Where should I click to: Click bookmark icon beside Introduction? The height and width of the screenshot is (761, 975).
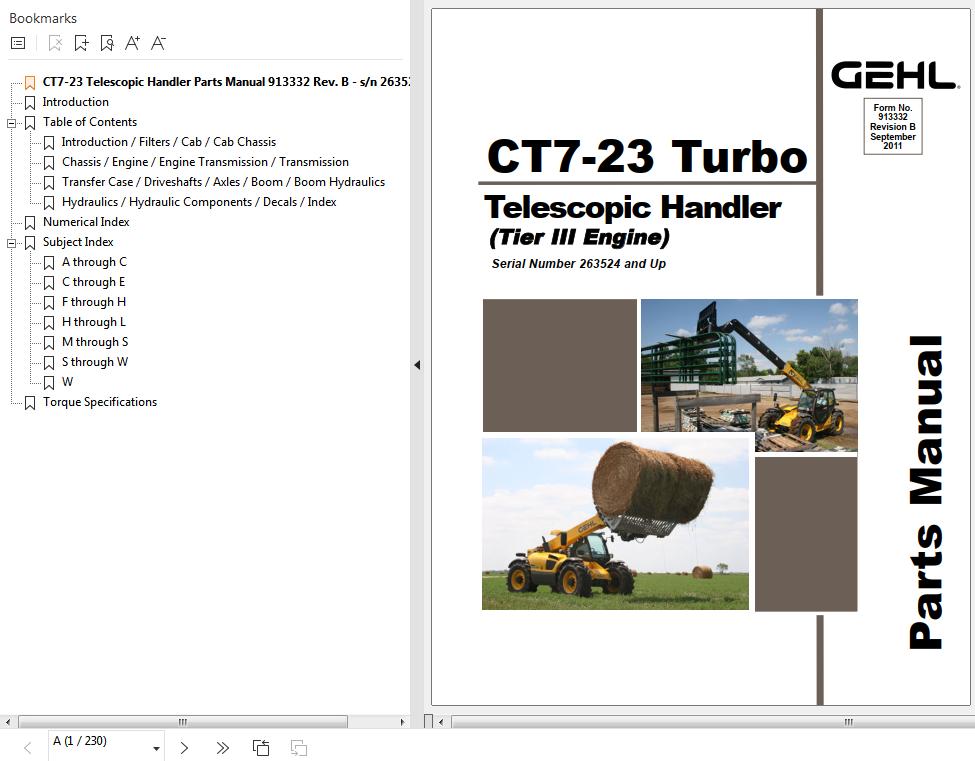[29, 103]
